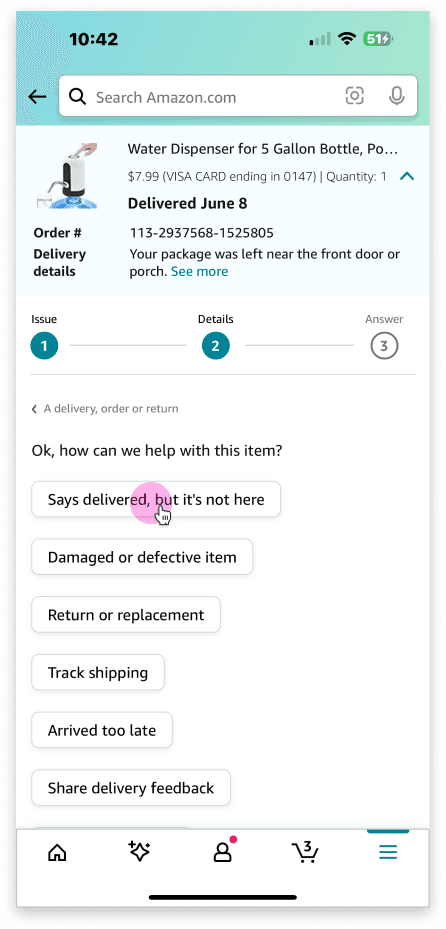Viewport: 446px width, 929px height.
Task: Tap the back arrow icon
Action: (x=37, y=97)
